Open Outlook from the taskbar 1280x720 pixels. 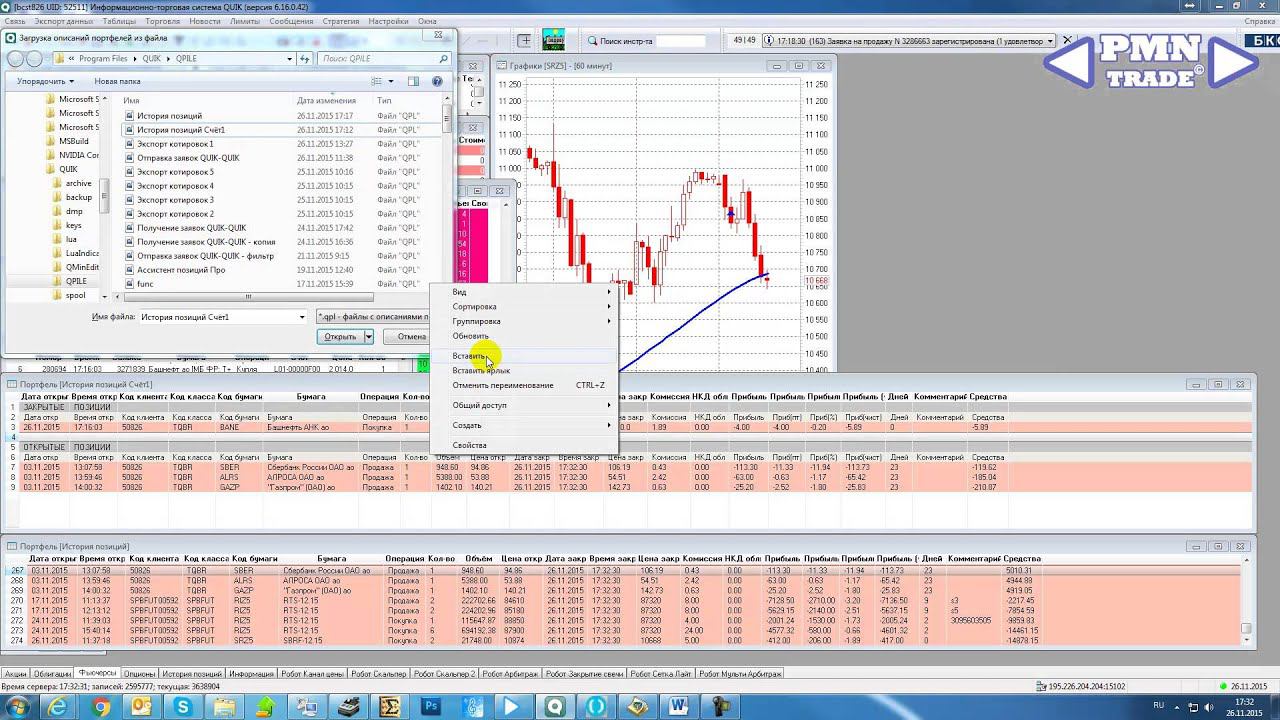pyautogui.click(x=142, y=706)
